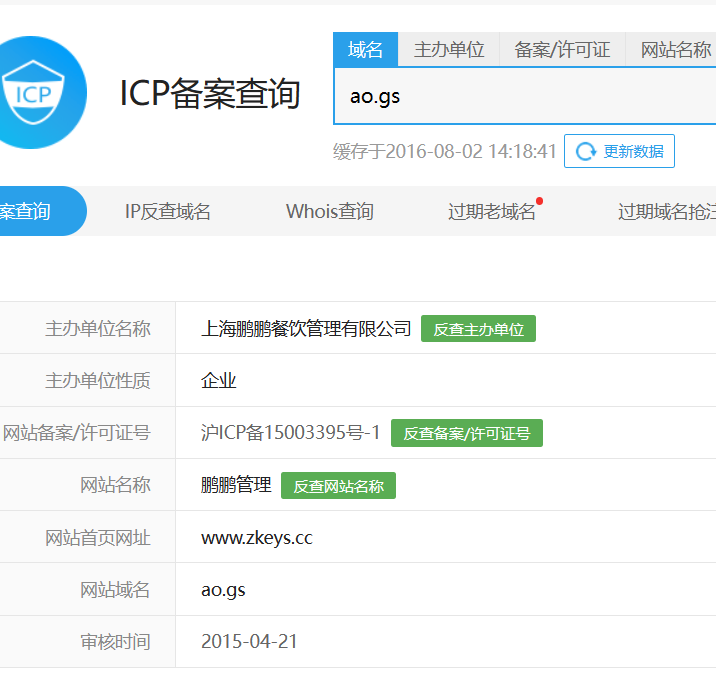
Task: Open the 备案/许可证 search tab
Action: [561, 49]
